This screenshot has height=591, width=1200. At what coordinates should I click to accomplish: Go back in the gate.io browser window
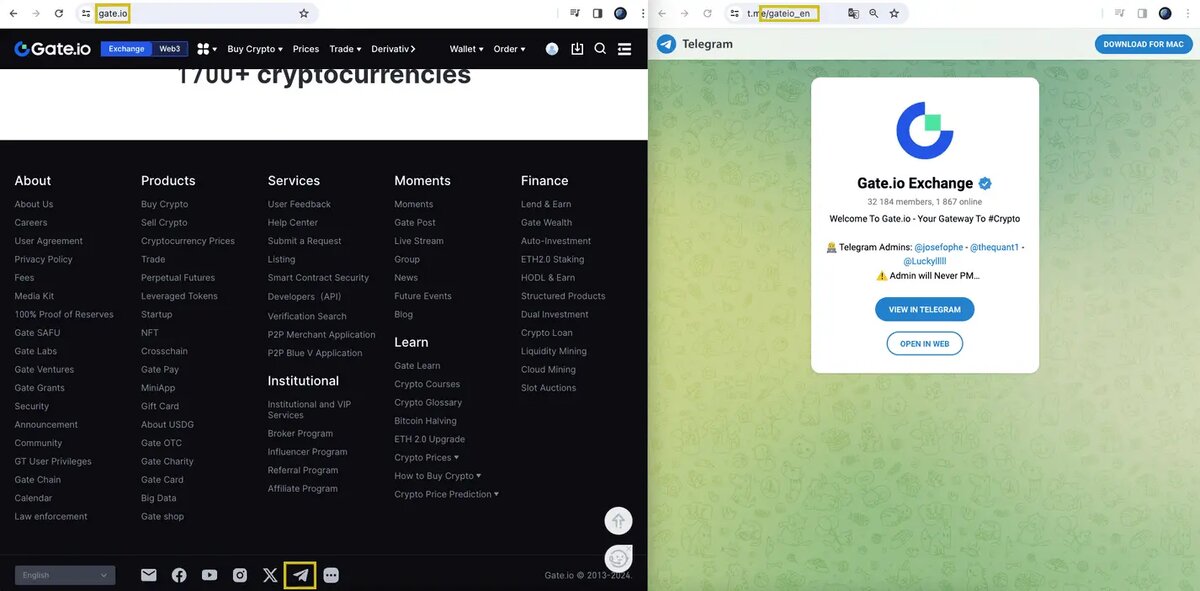[13, 13]
